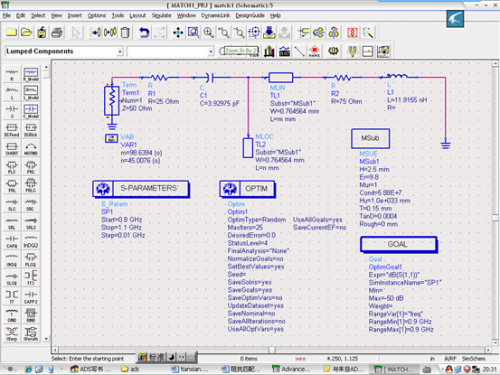Click the MSub substrate block

tap(370, 138)
